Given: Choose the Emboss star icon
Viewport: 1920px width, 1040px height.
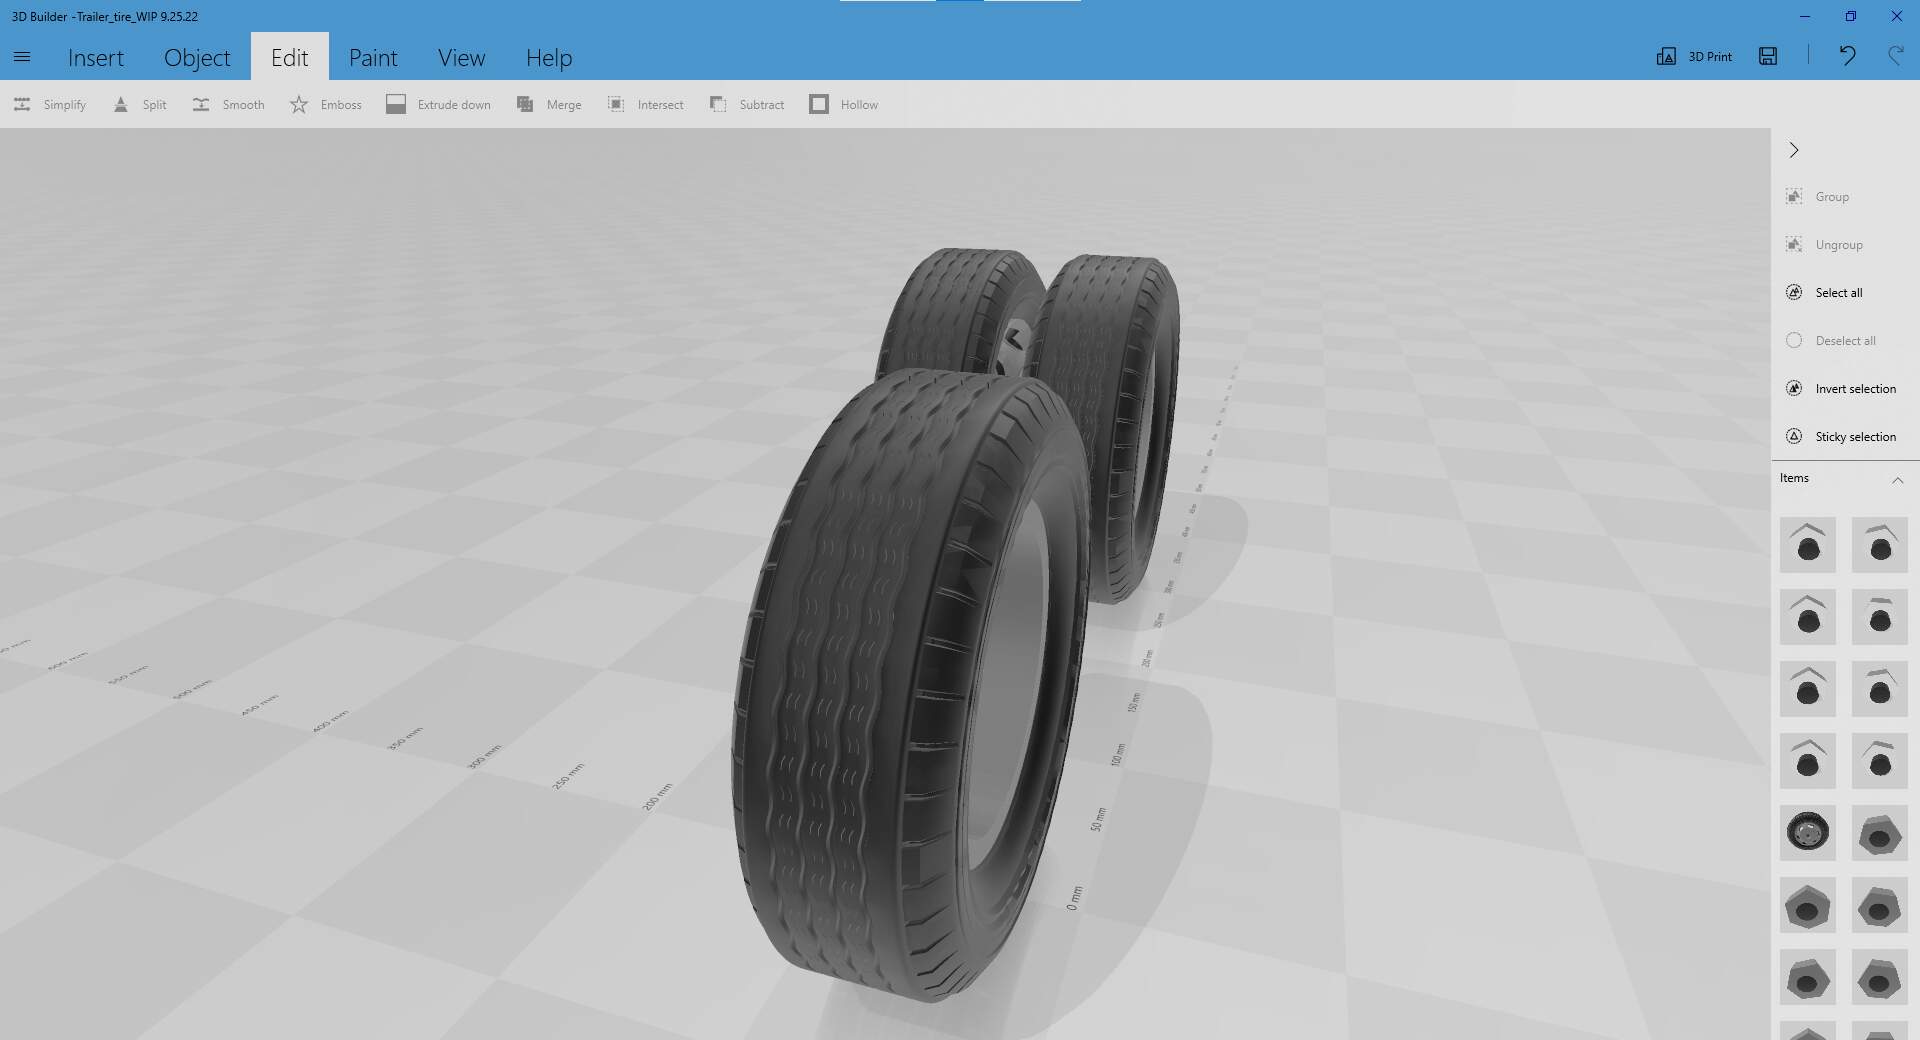Looking at the screenshot, I should 299,105.
